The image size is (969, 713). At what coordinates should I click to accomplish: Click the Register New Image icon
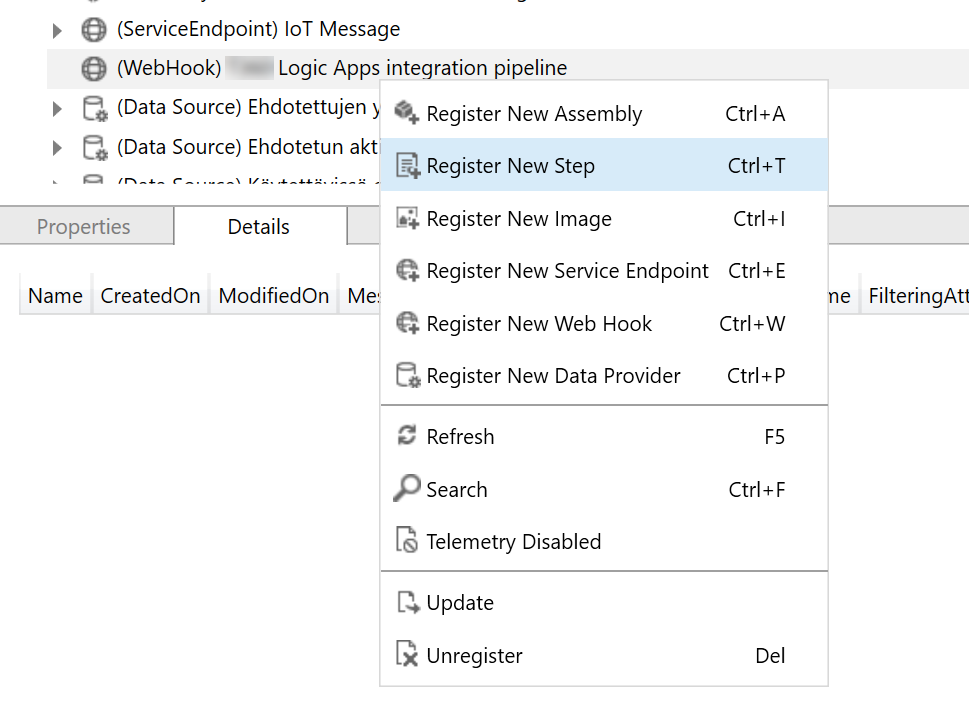coord(407,219)
